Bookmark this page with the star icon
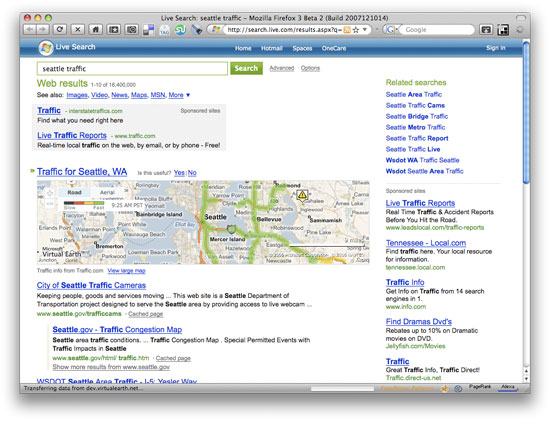Screen dimensions: 550x421 click(x=356, y=30)
